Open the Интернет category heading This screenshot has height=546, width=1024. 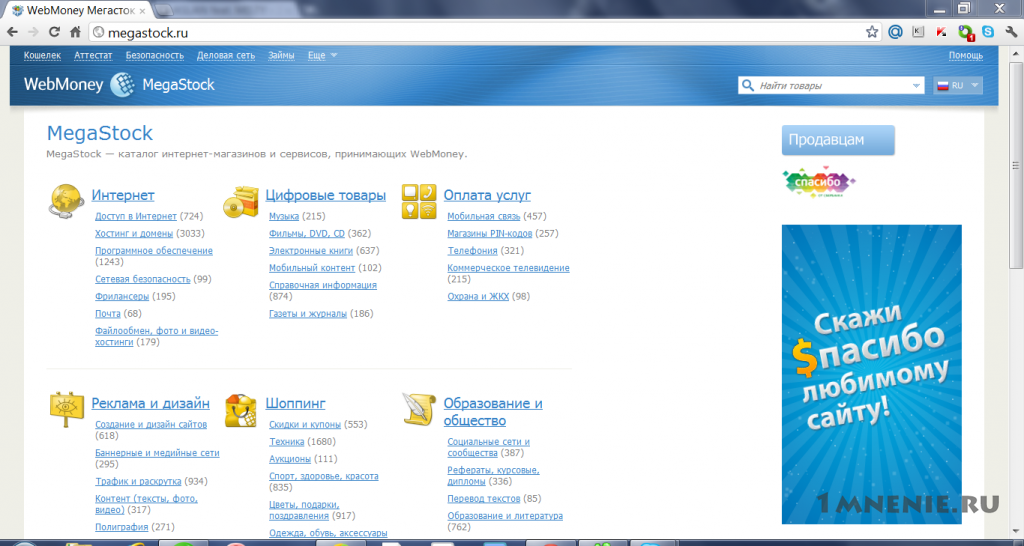click(123, 195)
